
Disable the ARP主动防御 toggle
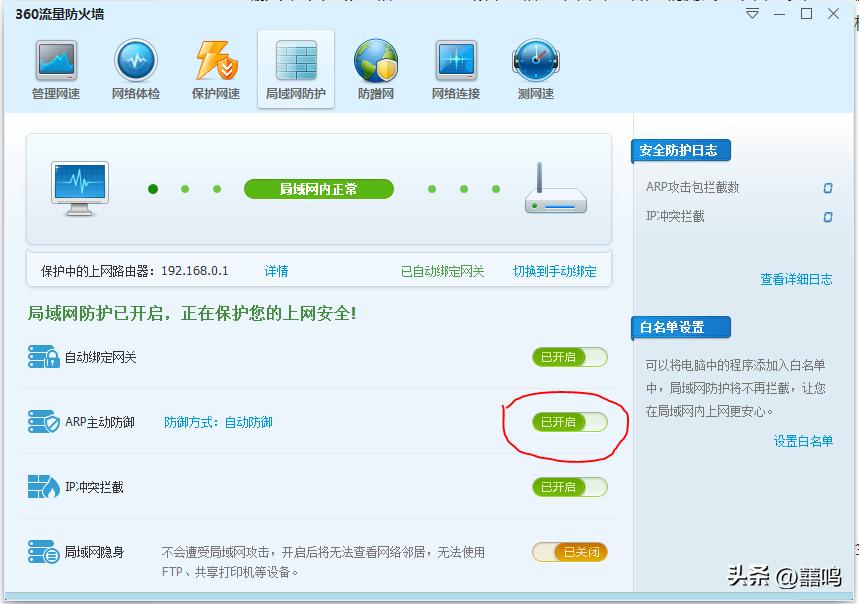click(569, 422)
